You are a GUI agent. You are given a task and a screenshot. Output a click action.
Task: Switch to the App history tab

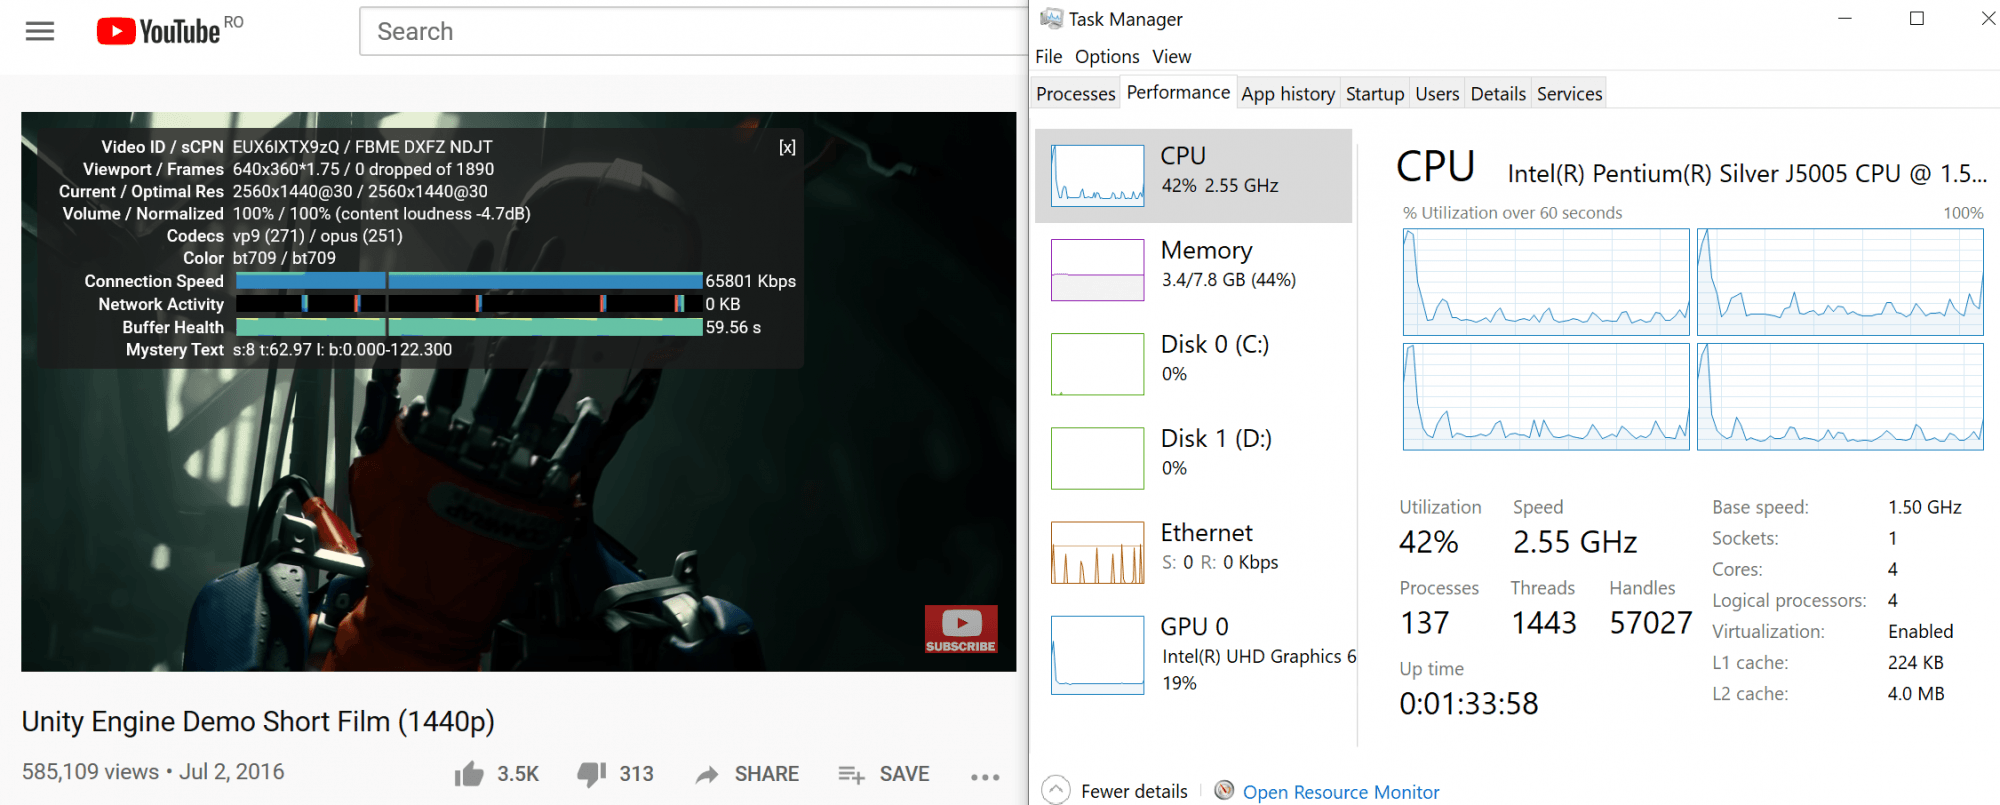(1288, 94)
